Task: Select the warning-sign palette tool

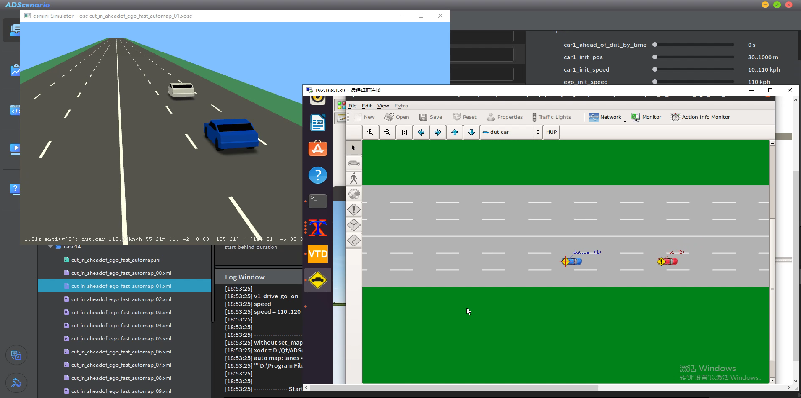Action: [x=354, y=209]
